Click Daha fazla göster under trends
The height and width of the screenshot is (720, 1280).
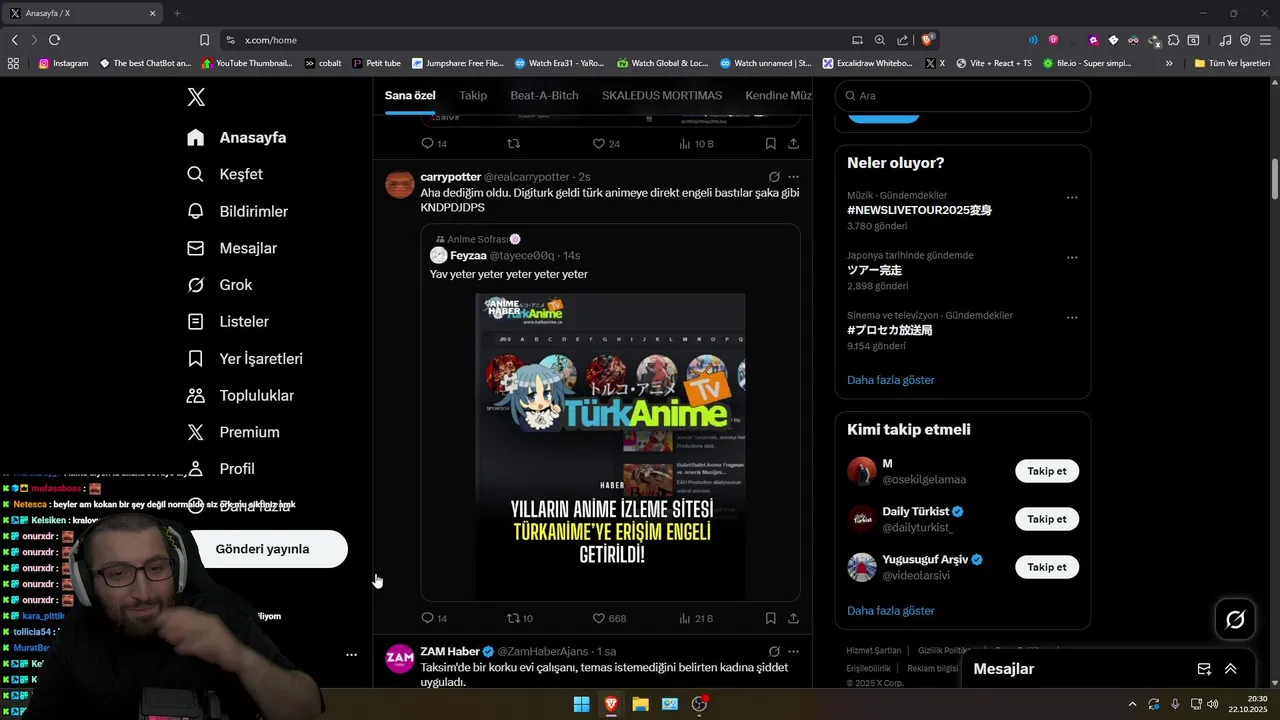(891, 380)
